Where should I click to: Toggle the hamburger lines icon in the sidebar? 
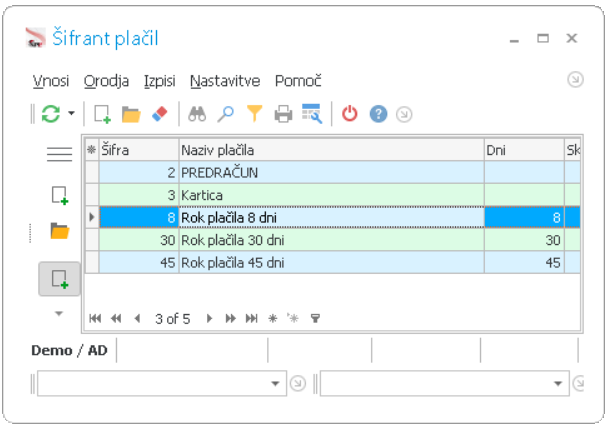coord(59,154)
